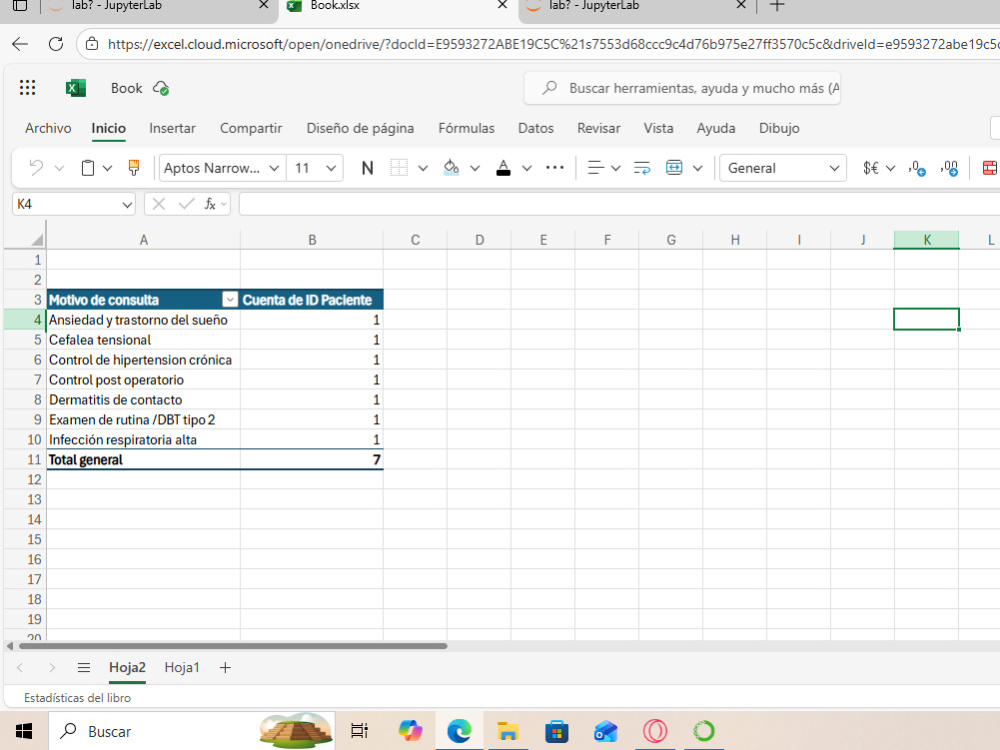Go to previous sheet arrow
Screen dimensions: 1000x750
pos(20,668)
